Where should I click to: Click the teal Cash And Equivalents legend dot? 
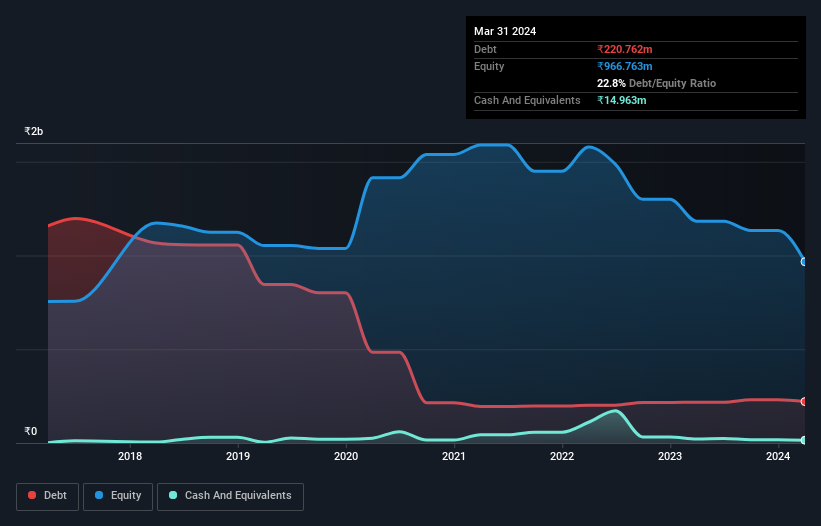(x=173, y=495)
